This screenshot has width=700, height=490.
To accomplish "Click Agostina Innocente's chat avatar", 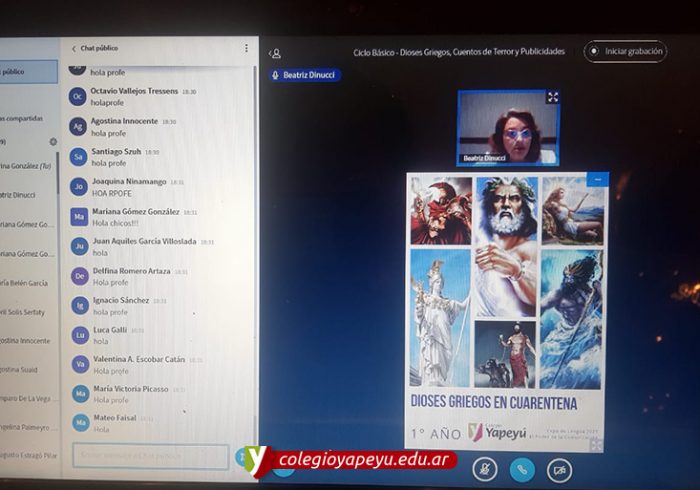I will (x=78, y=126).
